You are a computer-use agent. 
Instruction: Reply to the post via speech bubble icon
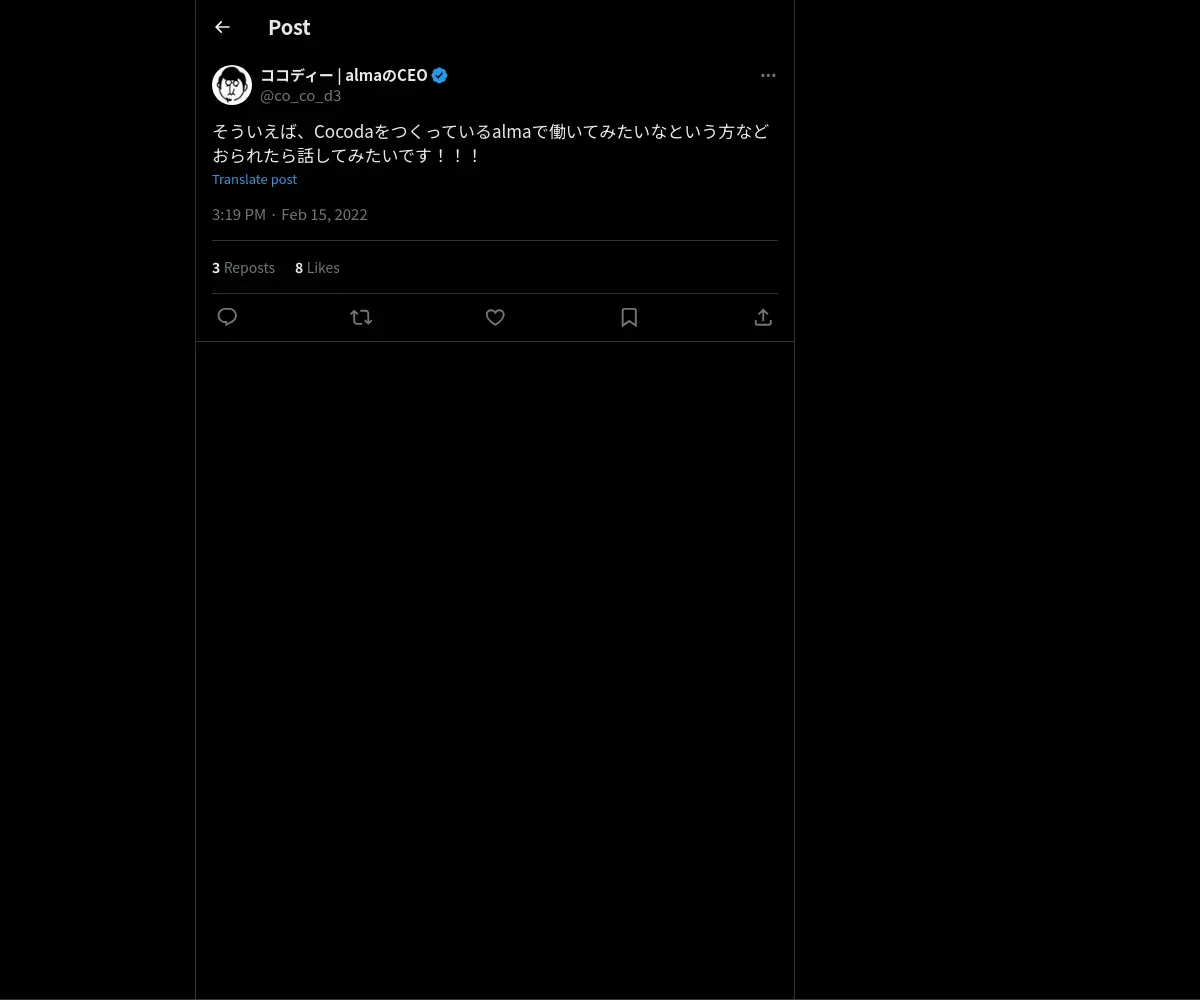click(227, 317)
